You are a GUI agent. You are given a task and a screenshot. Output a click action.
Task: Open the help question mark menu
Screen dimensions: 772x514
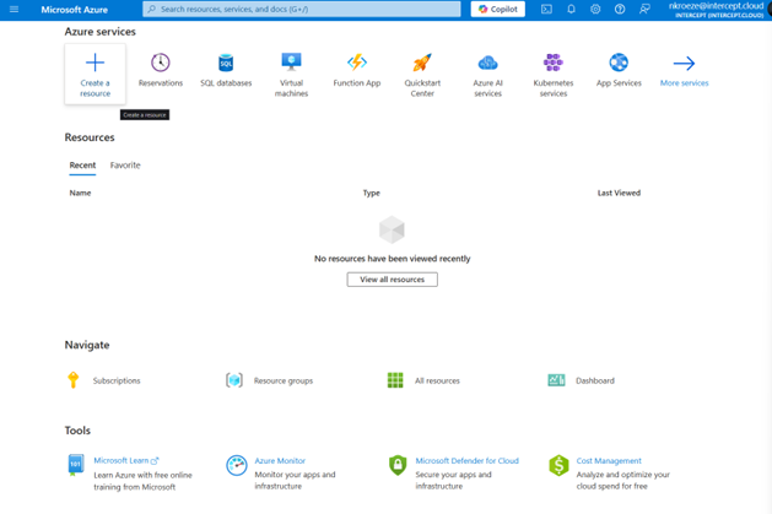click(x=620, y=9)
